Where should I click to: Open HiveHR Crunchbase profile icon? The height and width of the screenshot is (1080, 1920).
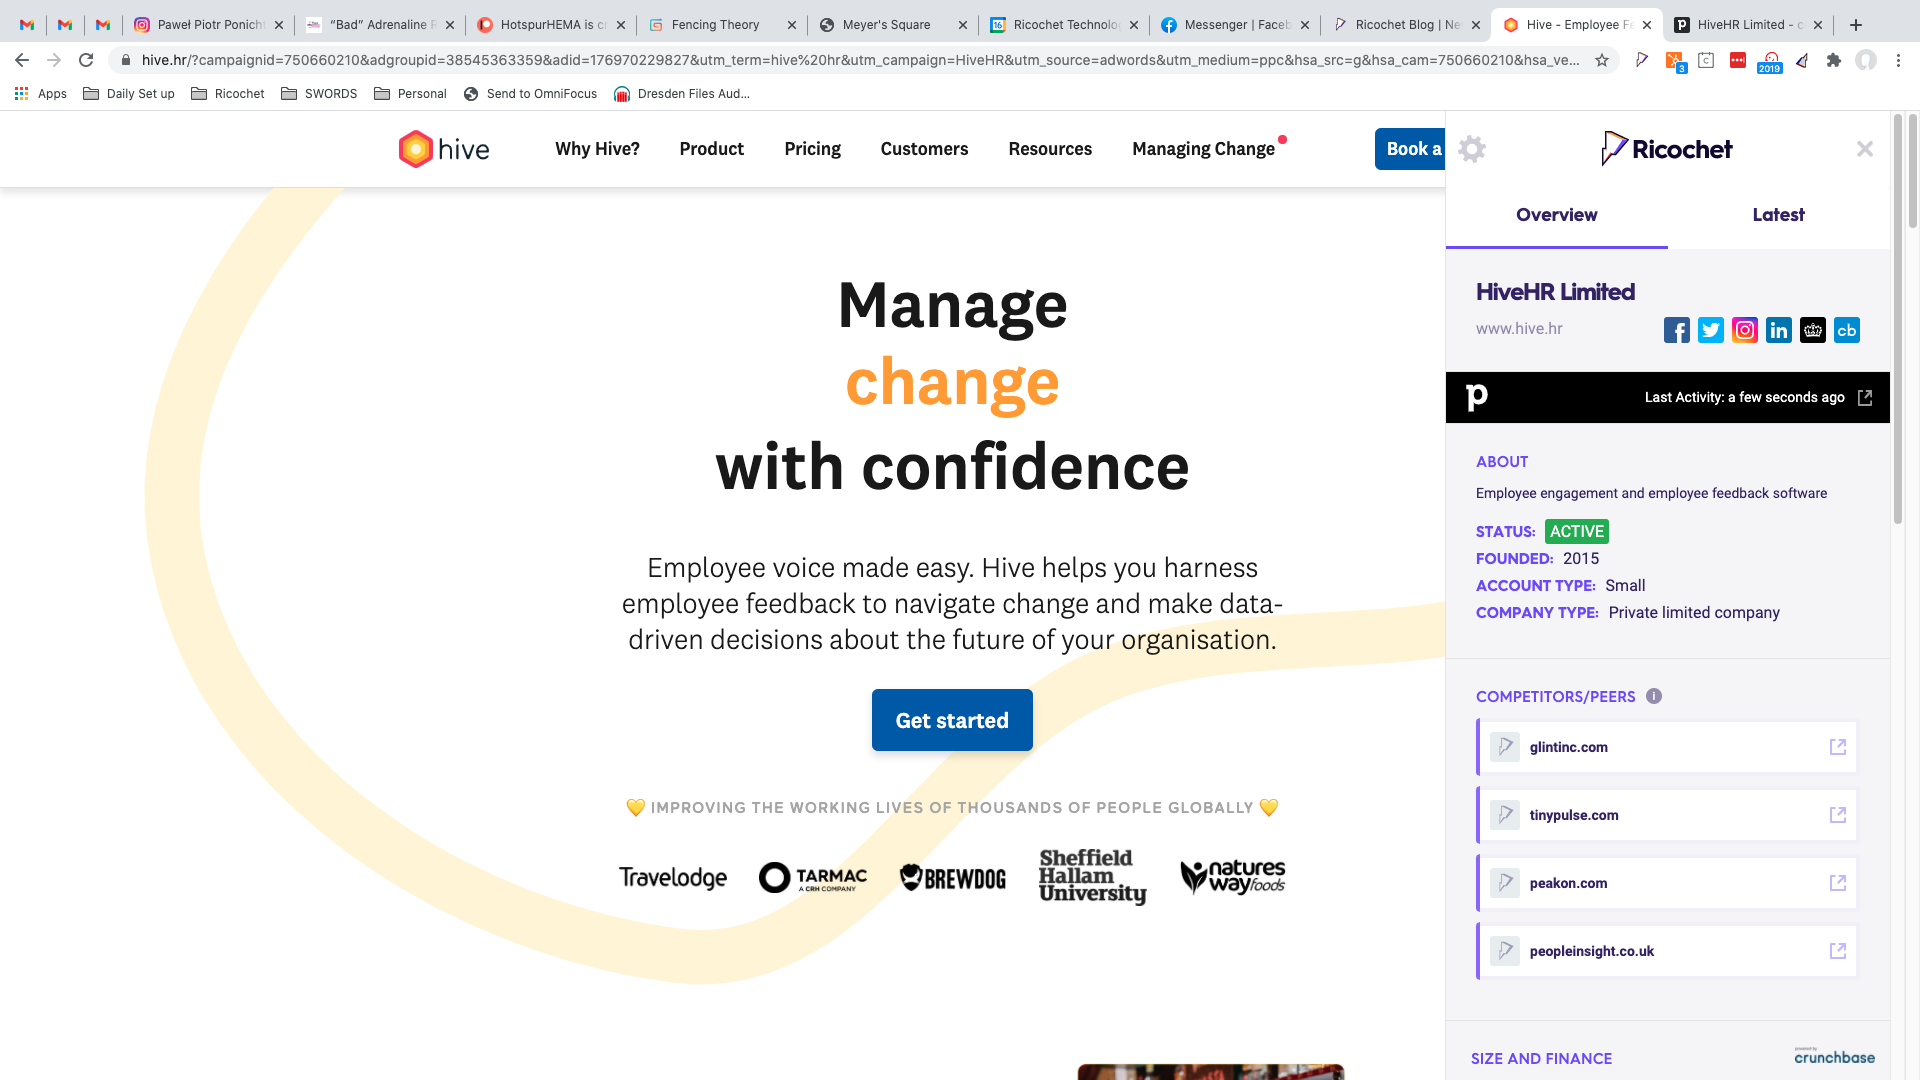[x=1847, y=330]
